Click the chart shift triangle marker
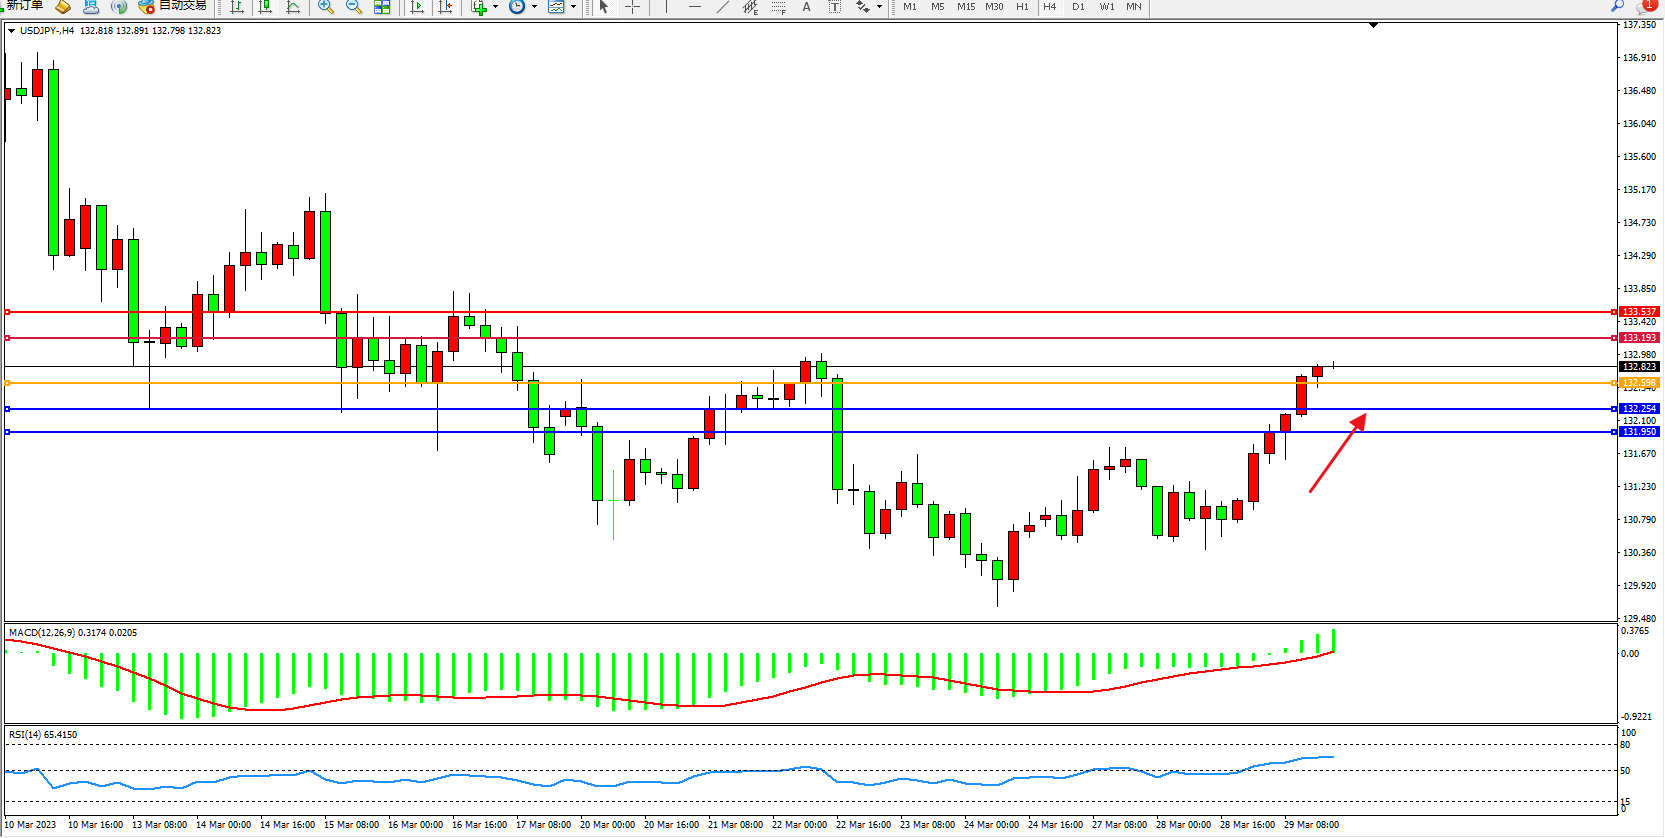1665x838 pixels. pos(1373,25)
